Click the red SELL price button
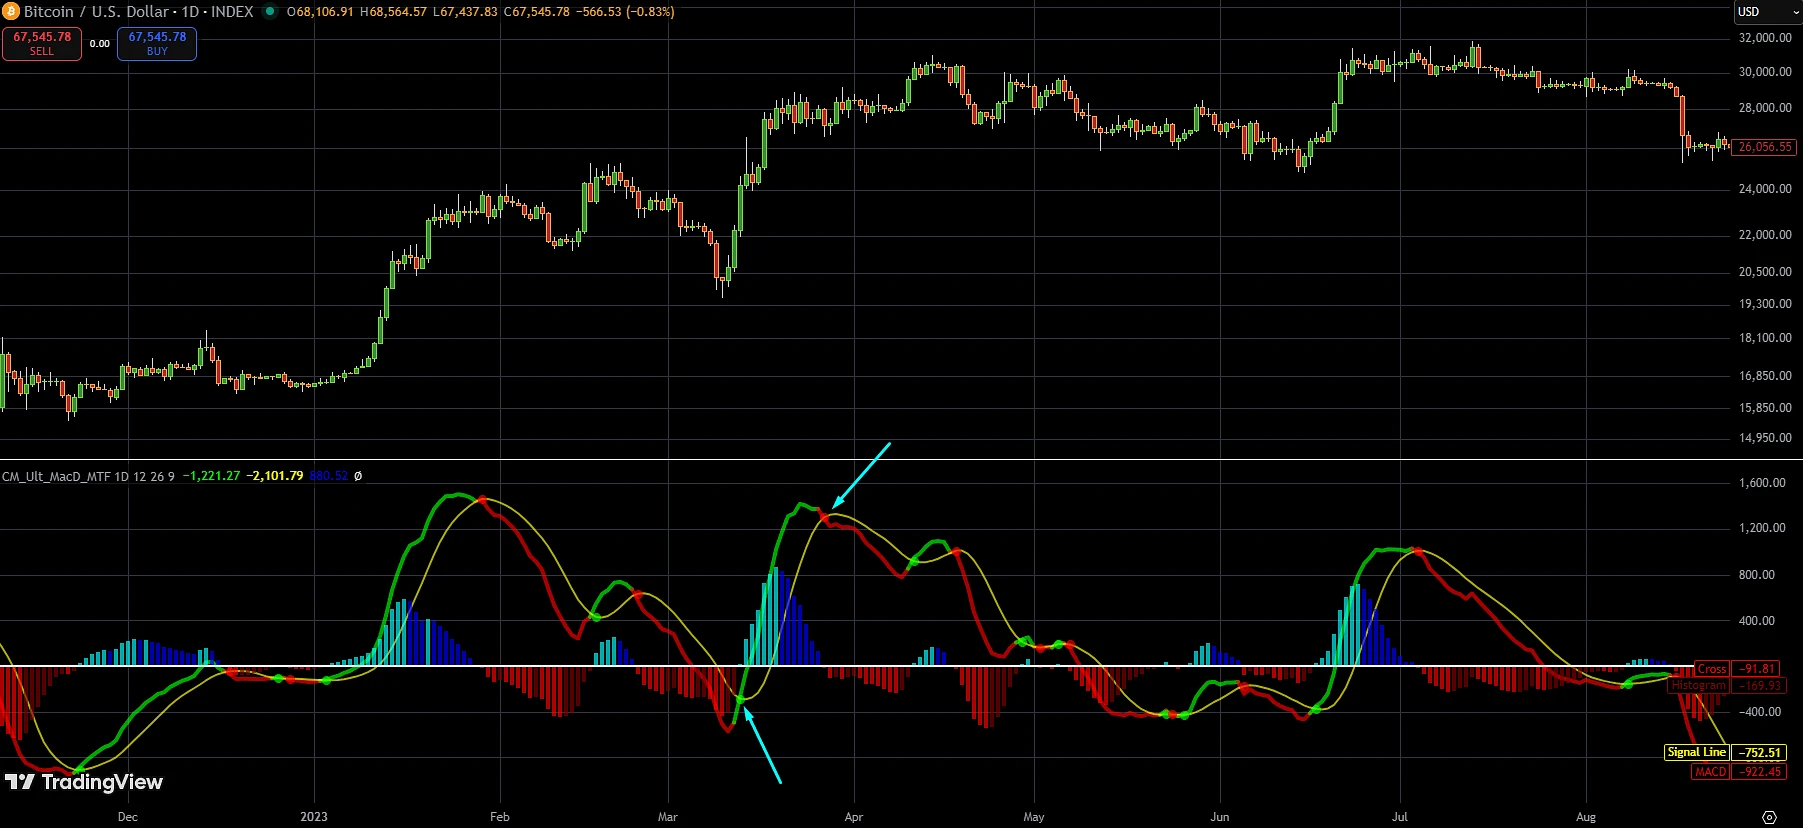The width and height of the screenshot is (1803, 828). 42,43
